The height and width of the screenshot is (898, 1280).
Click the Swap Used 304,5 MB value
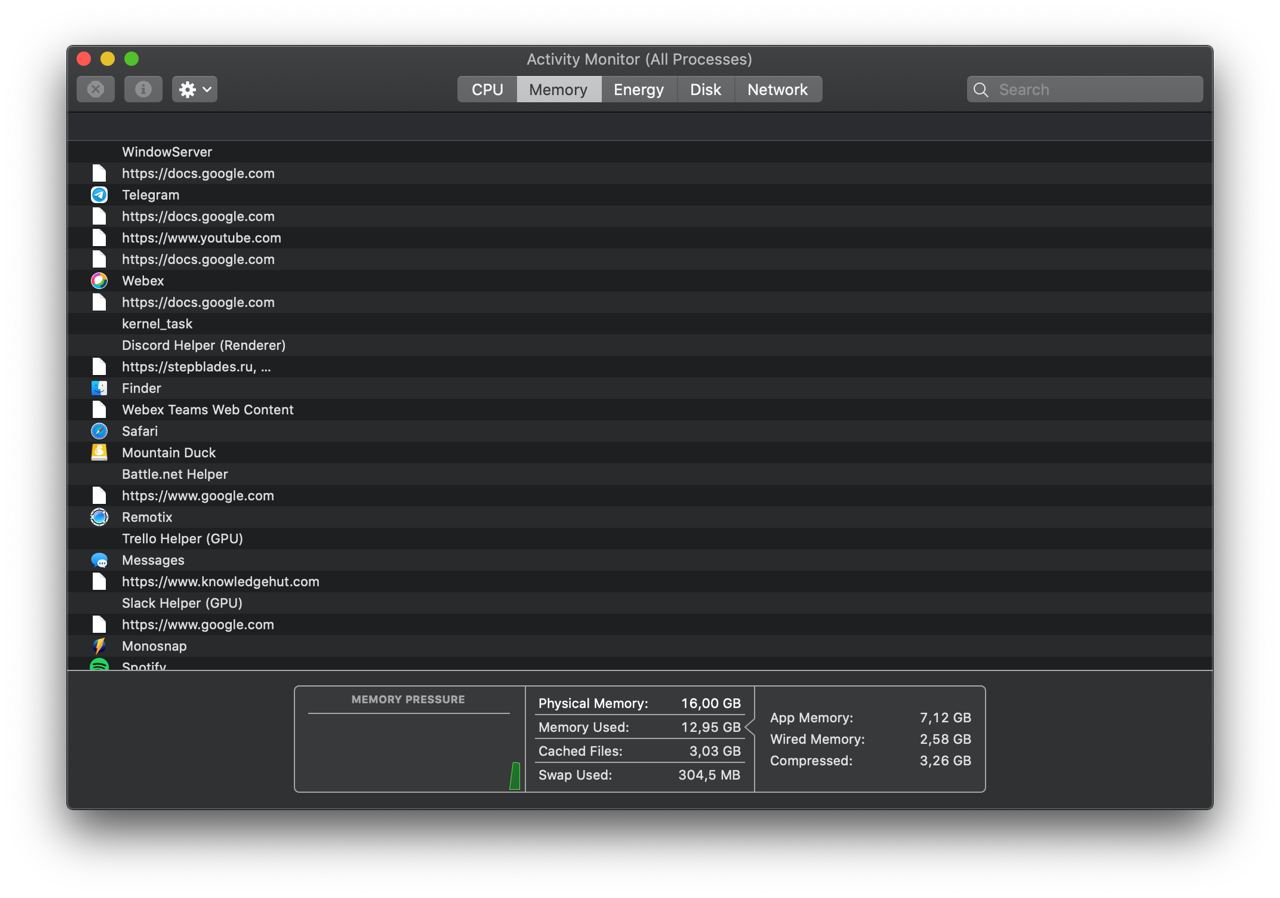(709, 775)
